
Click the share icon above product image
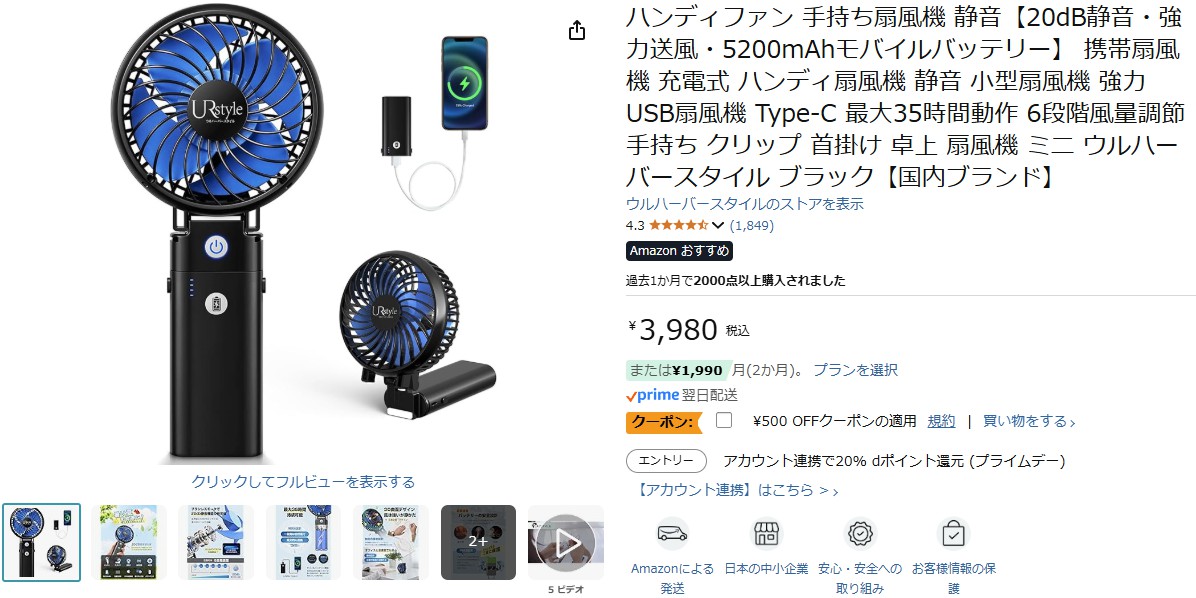point(577,30)
